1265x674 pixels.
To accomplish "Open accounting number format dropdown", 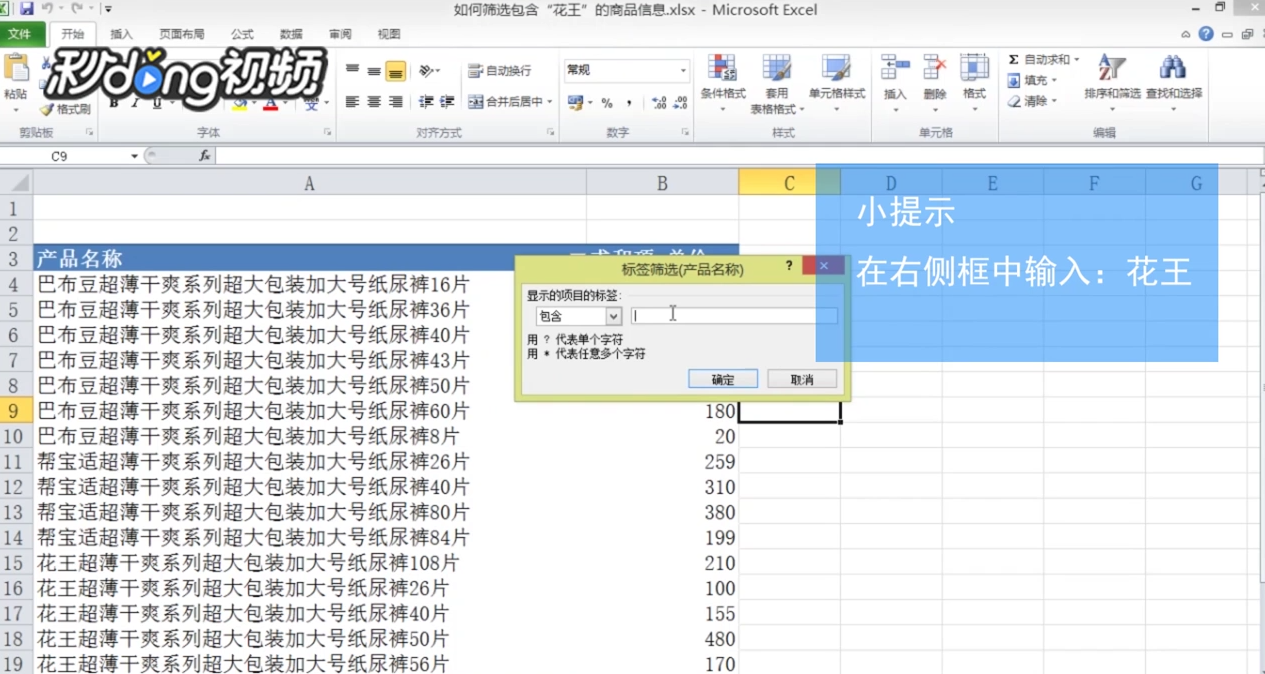I will click(x=580, y=103).
